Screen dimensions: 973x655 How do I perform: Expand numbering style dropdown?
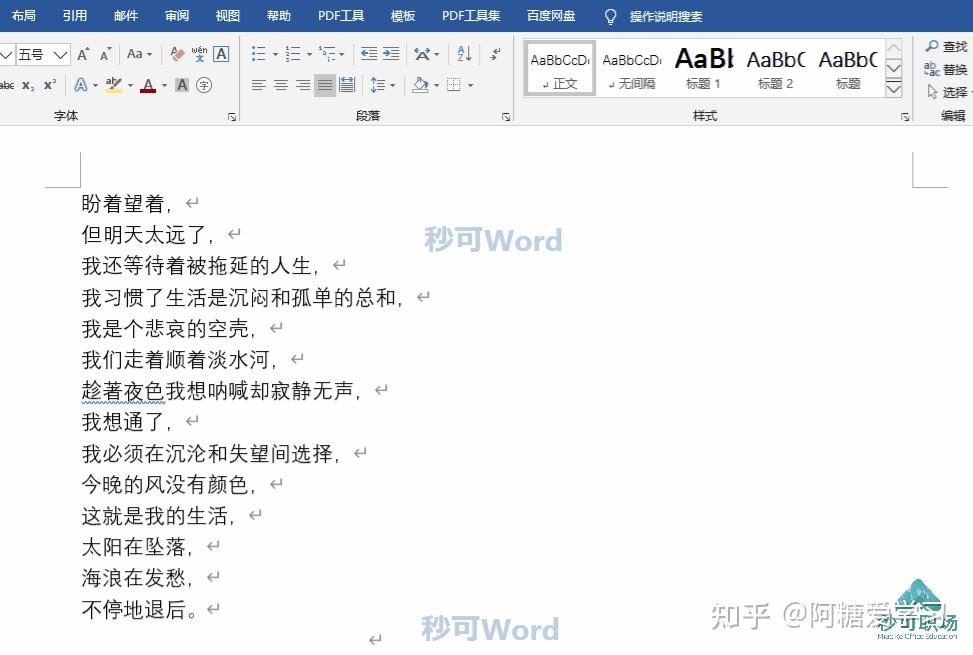(x=309, y=55)
